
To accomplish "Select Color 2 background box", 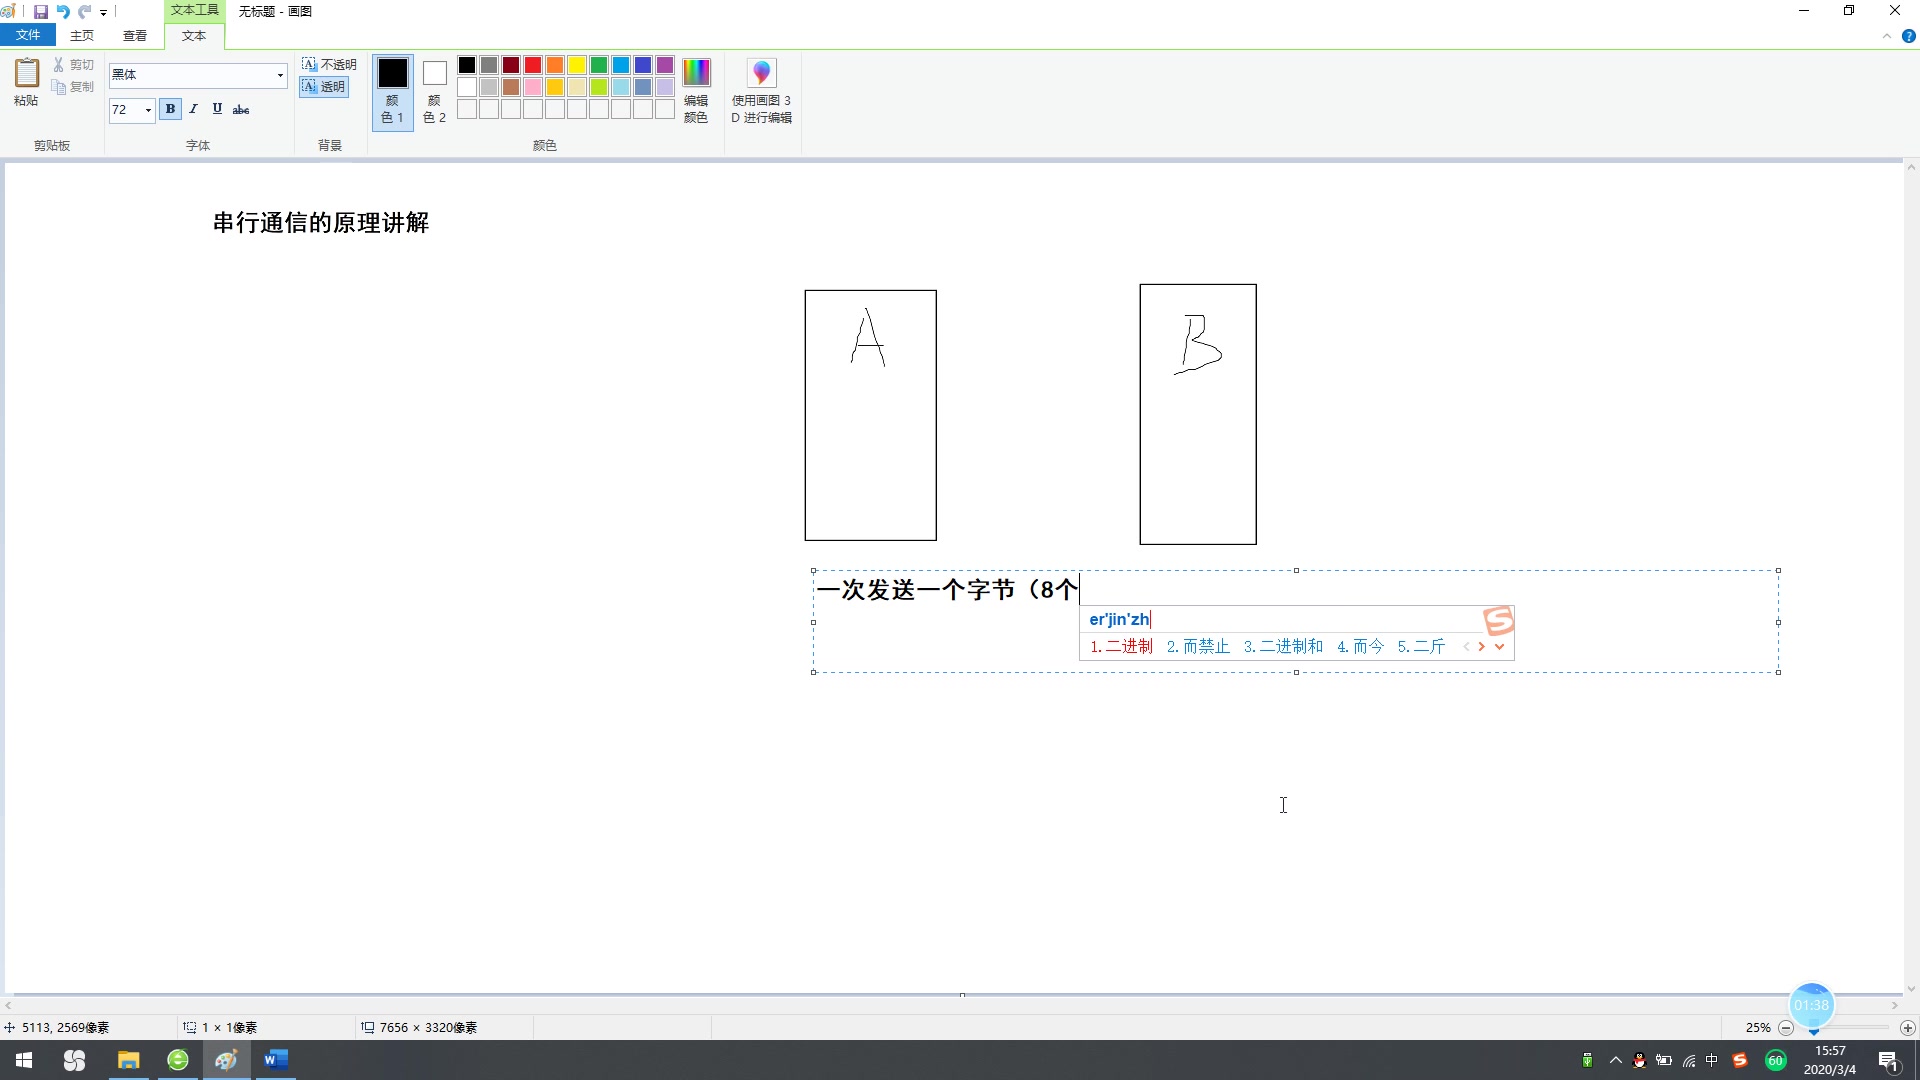I will (434, 92).
